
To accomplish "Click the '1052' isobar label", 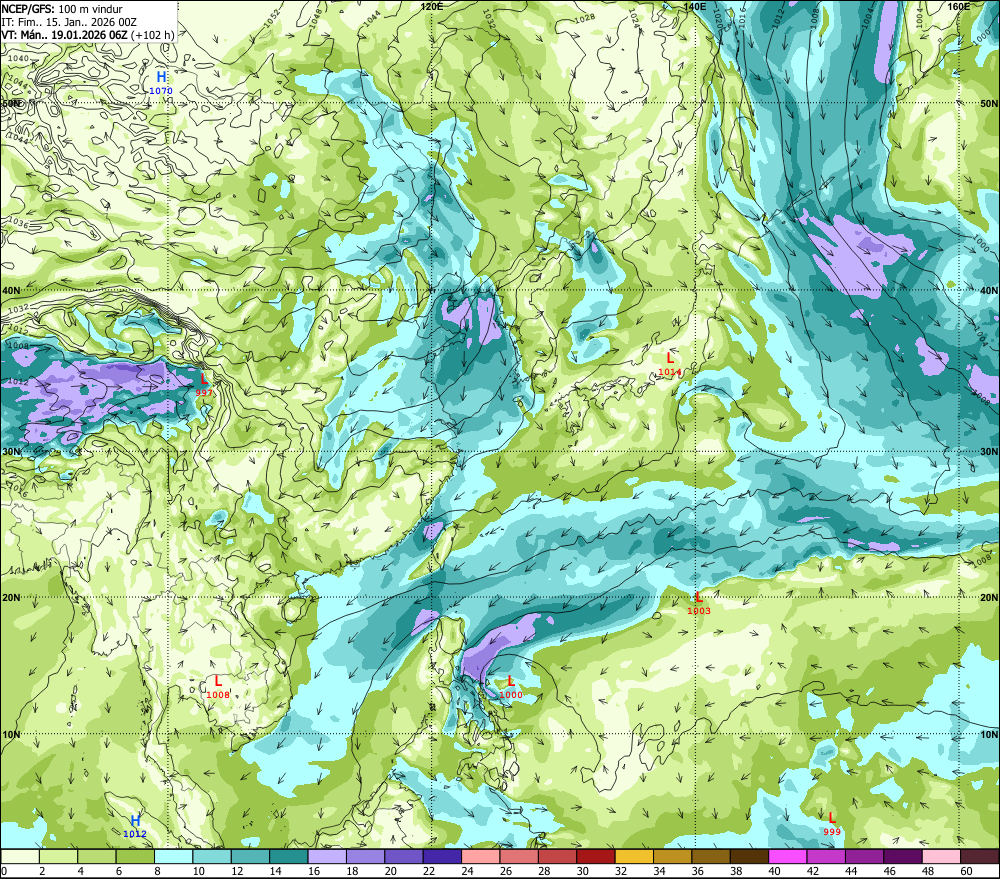I will pyautogui.click(x=271, y=17).
